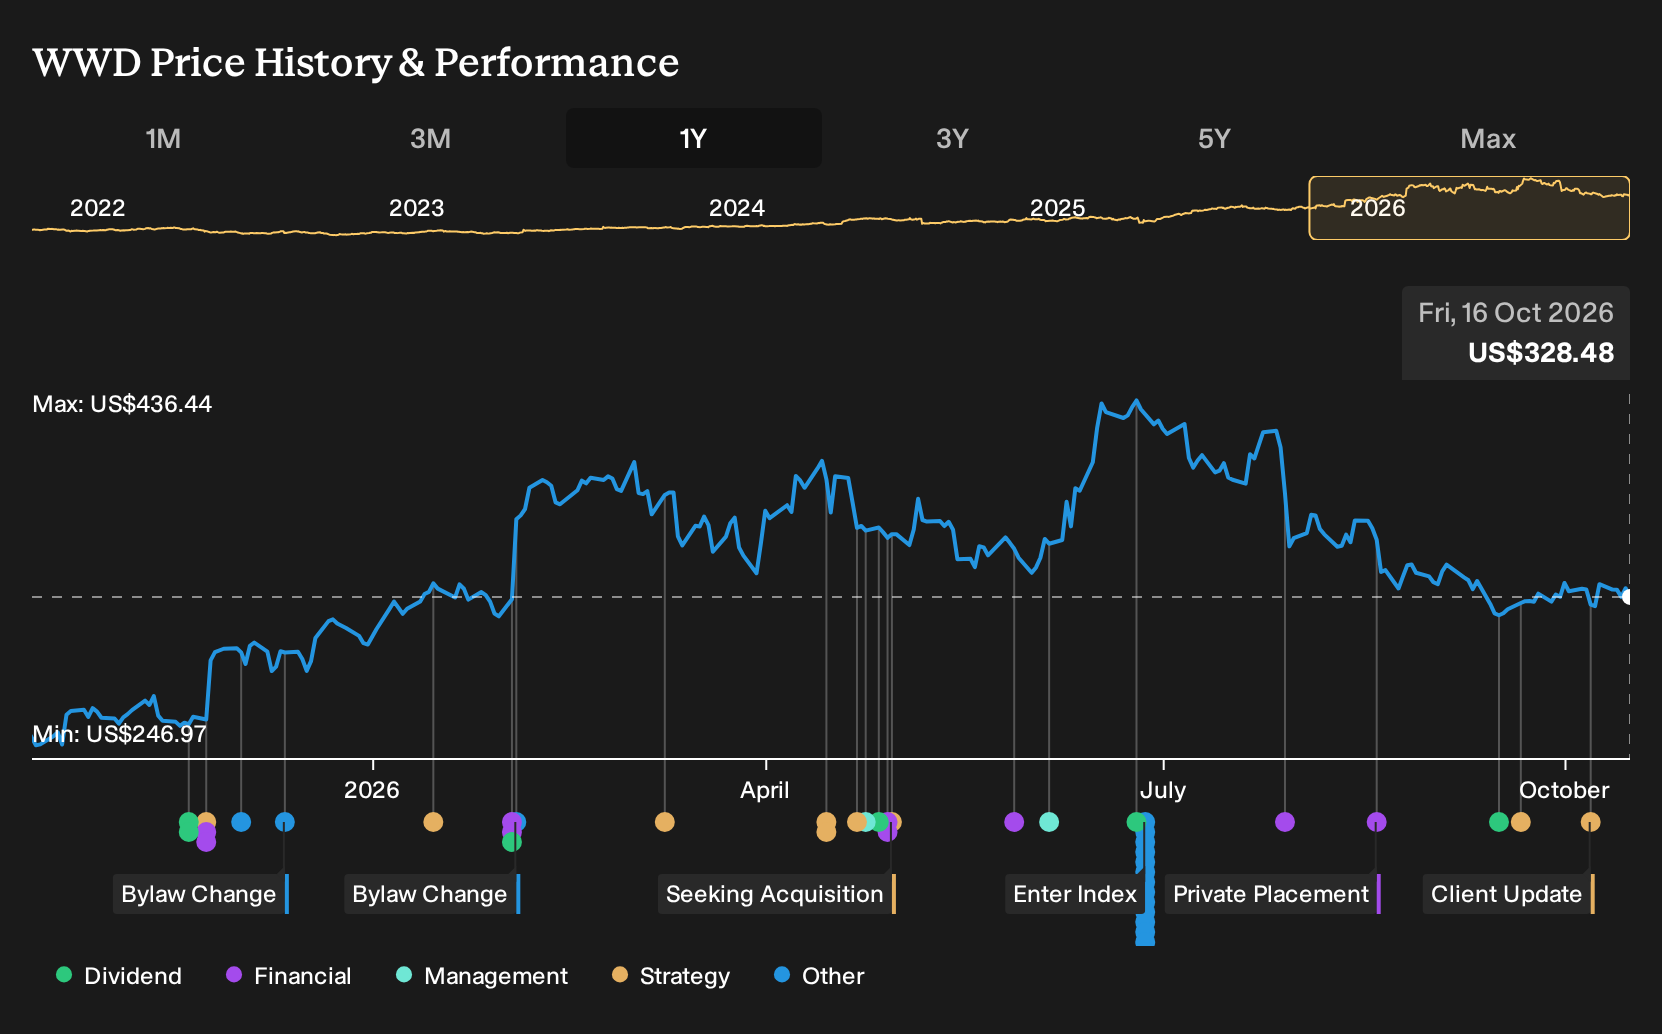Select the Max time range tab
Screen dimensions: 1662x1034
1488,138
